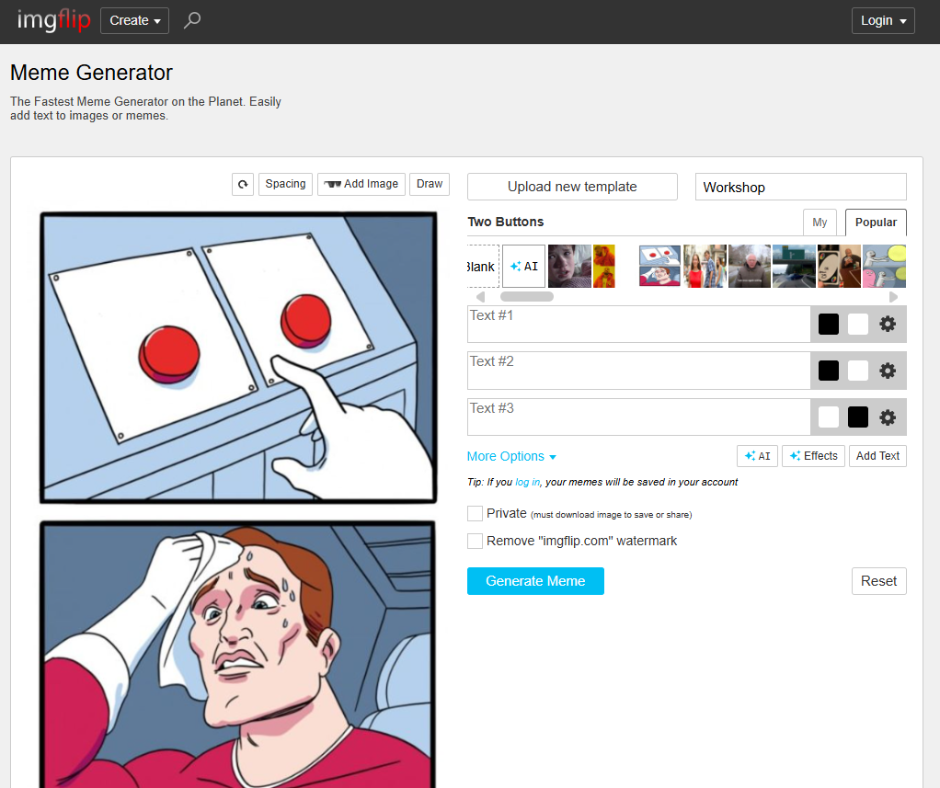The width and height of the screenshot is (940, 788).
Task: Select the Blank template thumbnail
Action: [482, 267]
